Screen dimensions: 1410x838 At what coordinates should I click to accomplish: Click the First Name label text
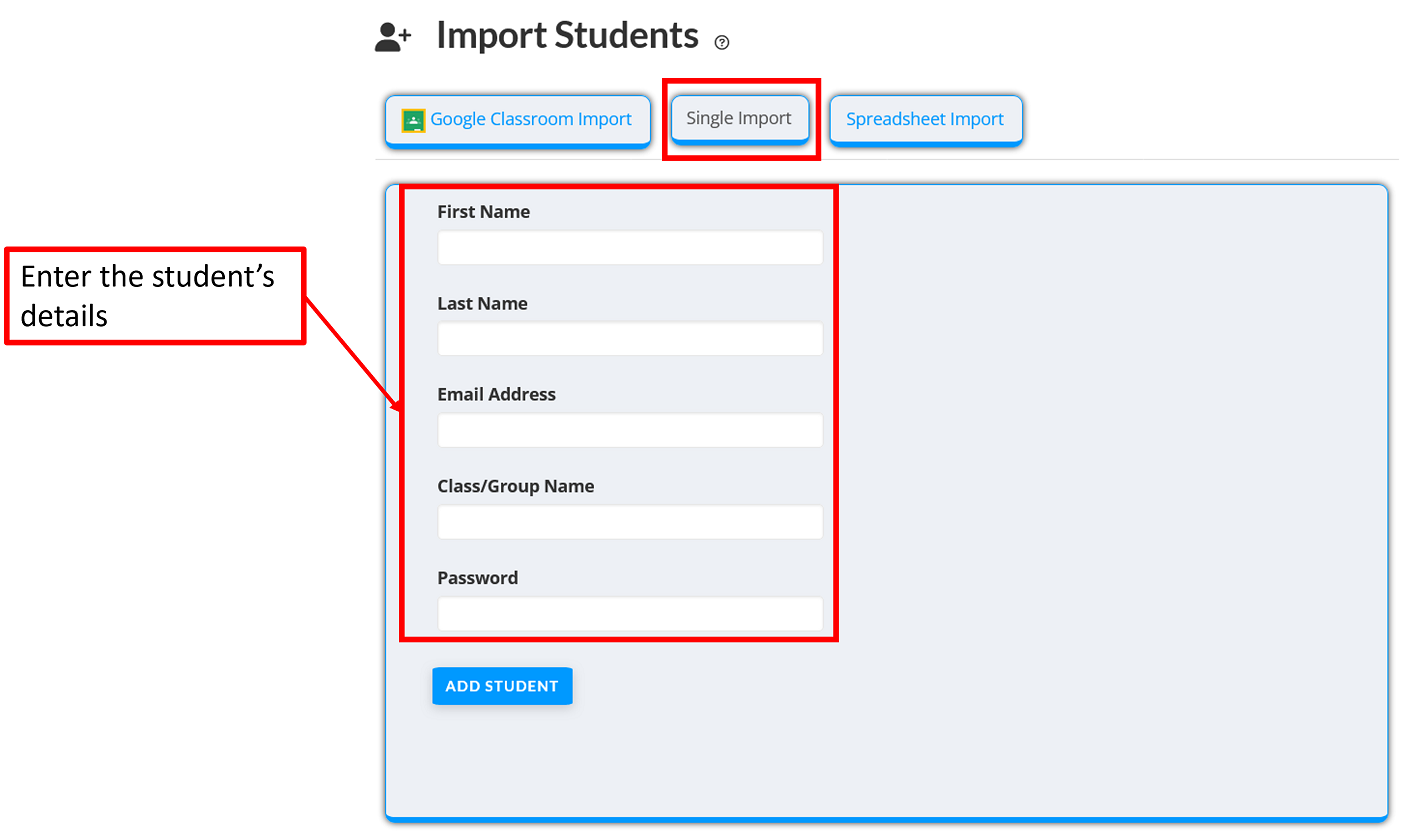(484, 212)
